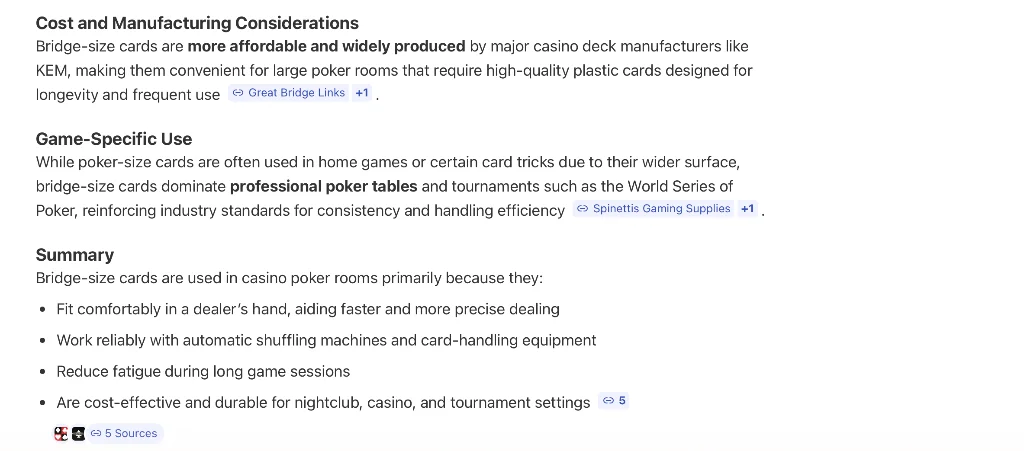Click the link icon in 5 Sources button

click(x=96, y=433)
